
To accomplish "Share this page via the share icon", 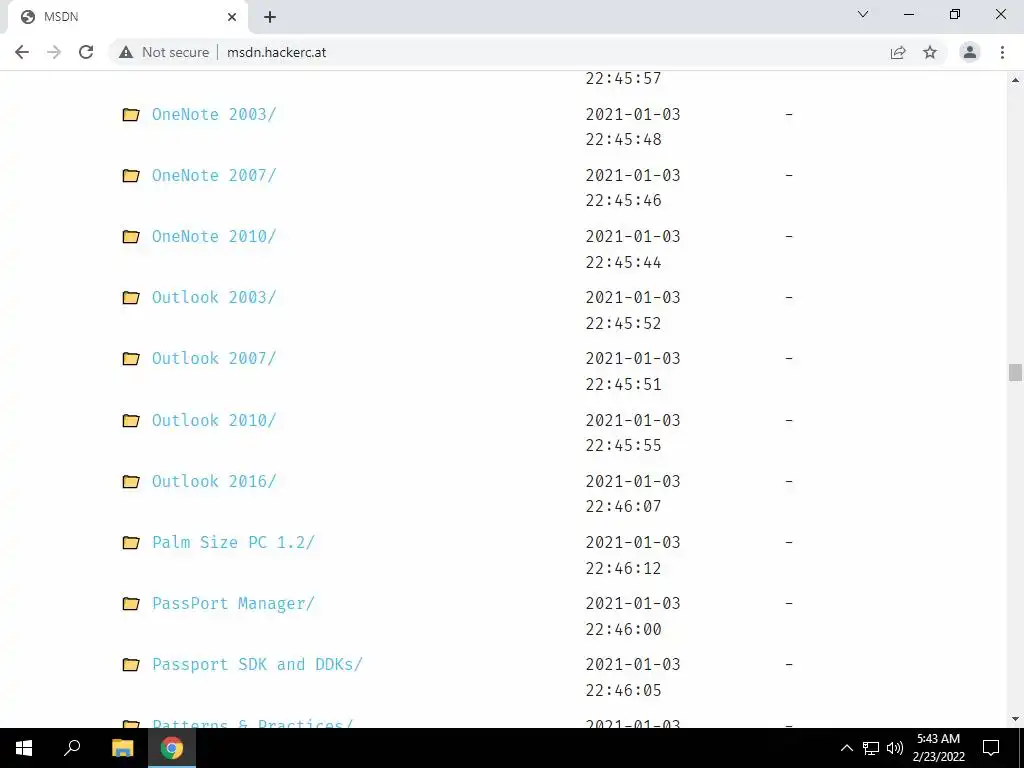I will [898, 52].
